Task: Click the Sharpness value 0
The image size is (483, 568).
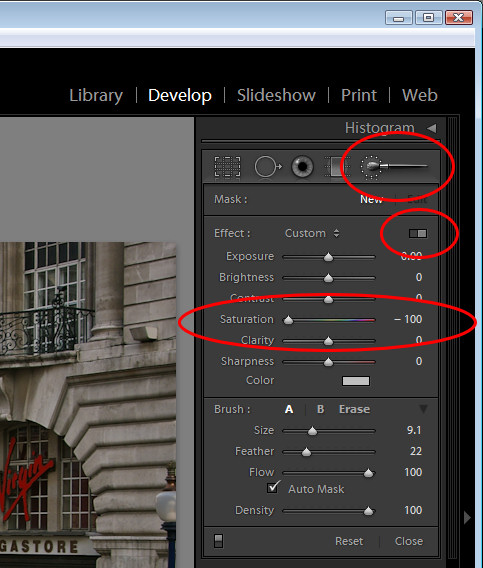Action: pyautogui.click(x=419, y=361)
